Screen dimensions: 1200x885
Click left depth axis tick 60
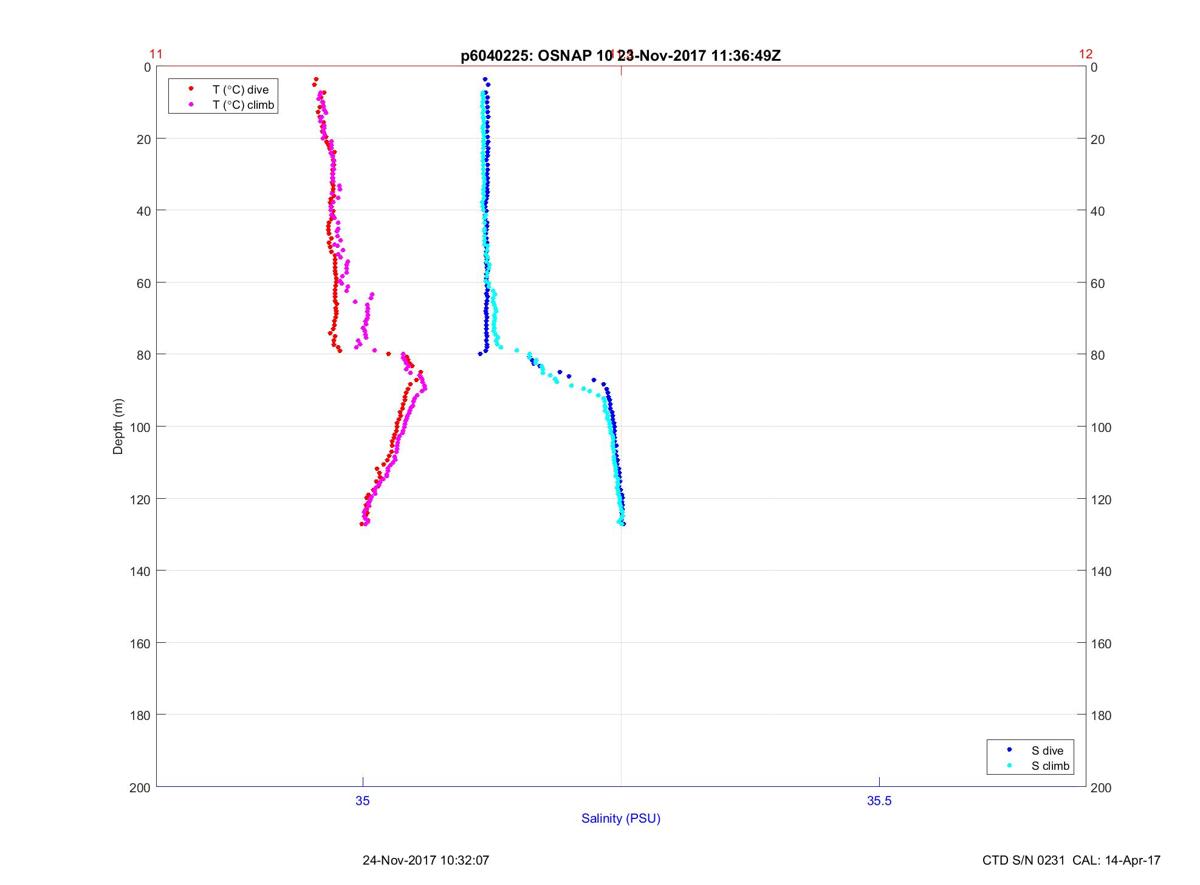[x=144, y=283]
